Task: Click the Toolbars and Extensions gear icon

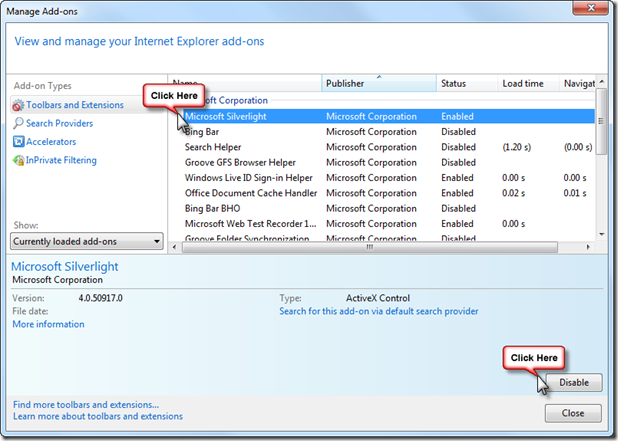Action: (x=18, y=105)
